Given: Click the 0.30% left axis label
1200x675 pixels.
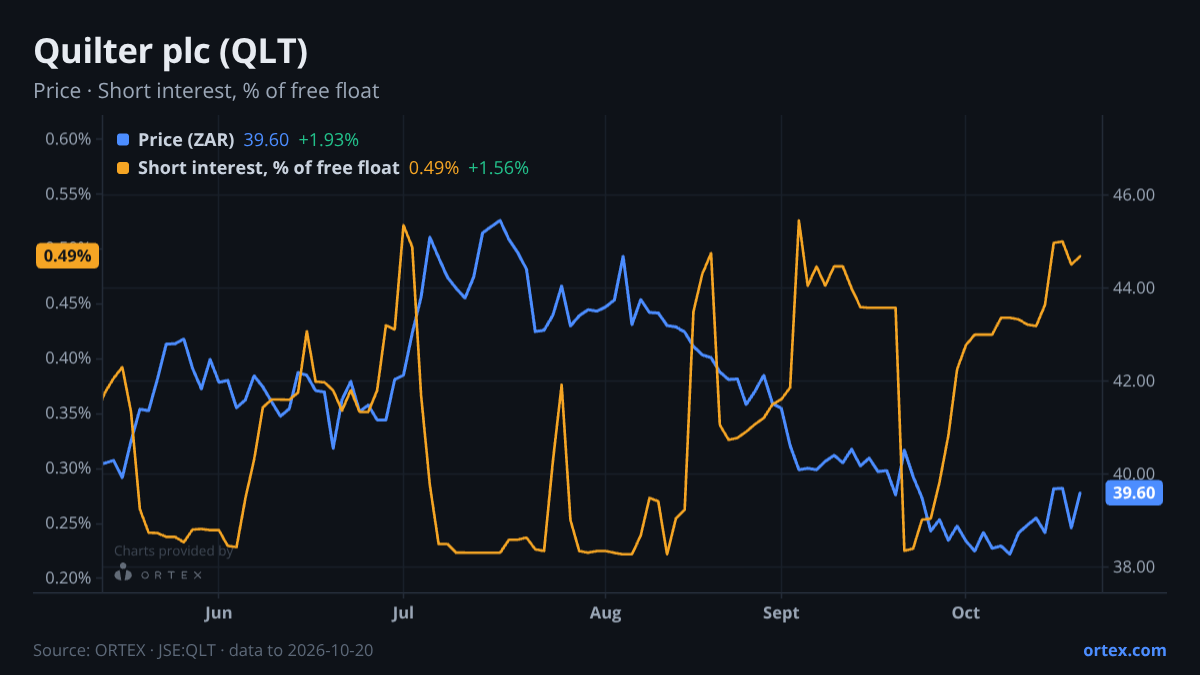Looking at the screenshot, I should click(x=68, y=468).
